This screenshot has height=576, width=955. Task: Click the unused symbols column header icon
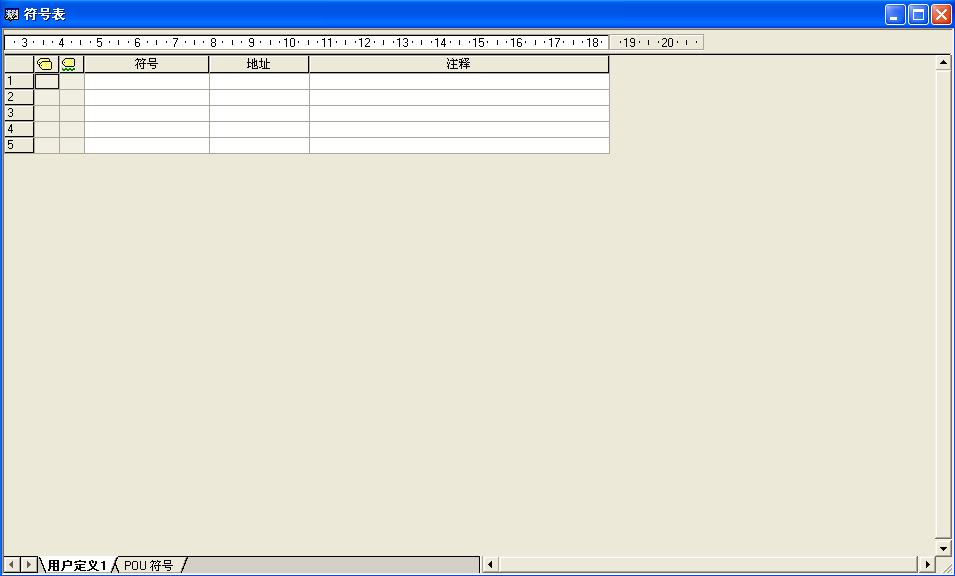[x=70, y=64]
